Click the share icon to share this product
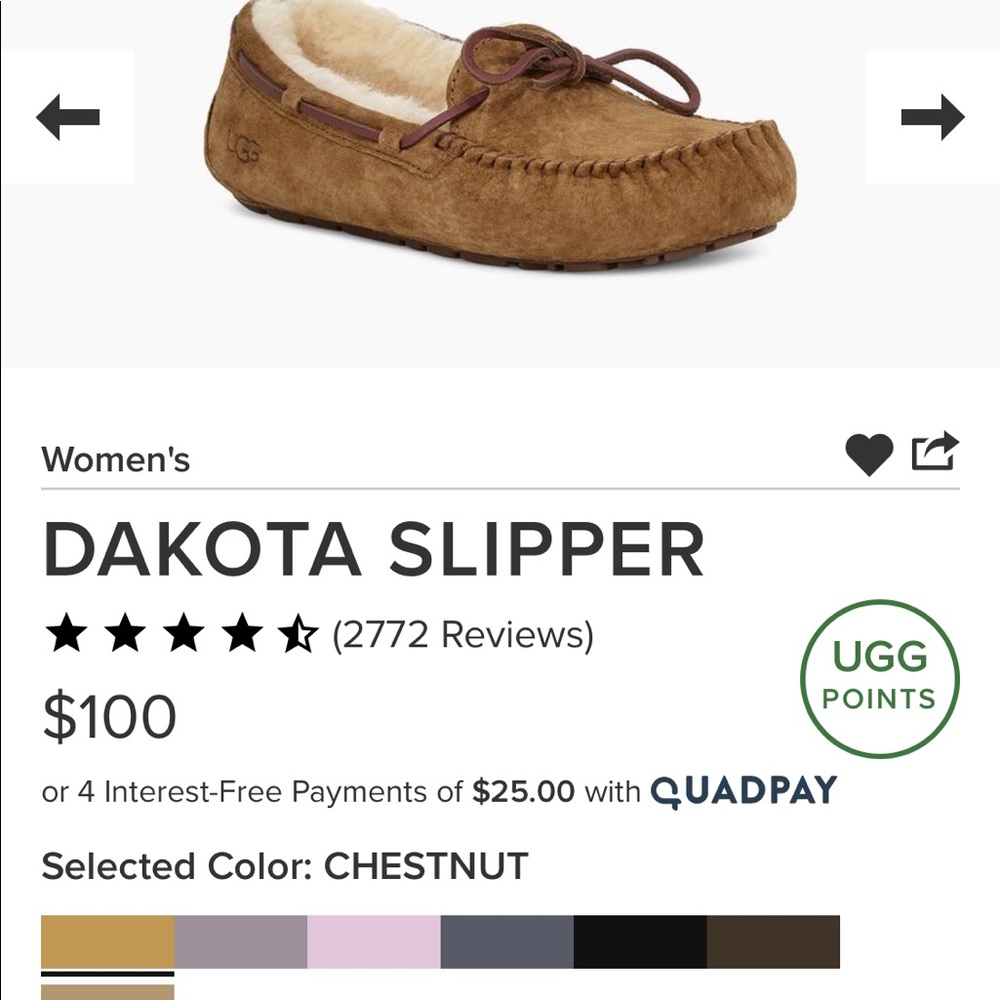The image size is (1000, 1000). coord(936,452)
